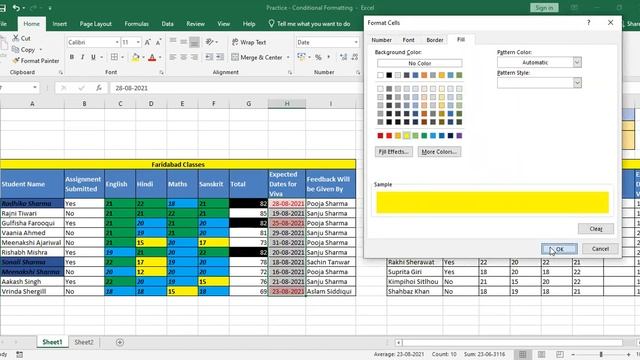Viewport: 640px width, 360px height.
Task: Open Merge & Center dropdown arrow
Action: tap(288, 58)
